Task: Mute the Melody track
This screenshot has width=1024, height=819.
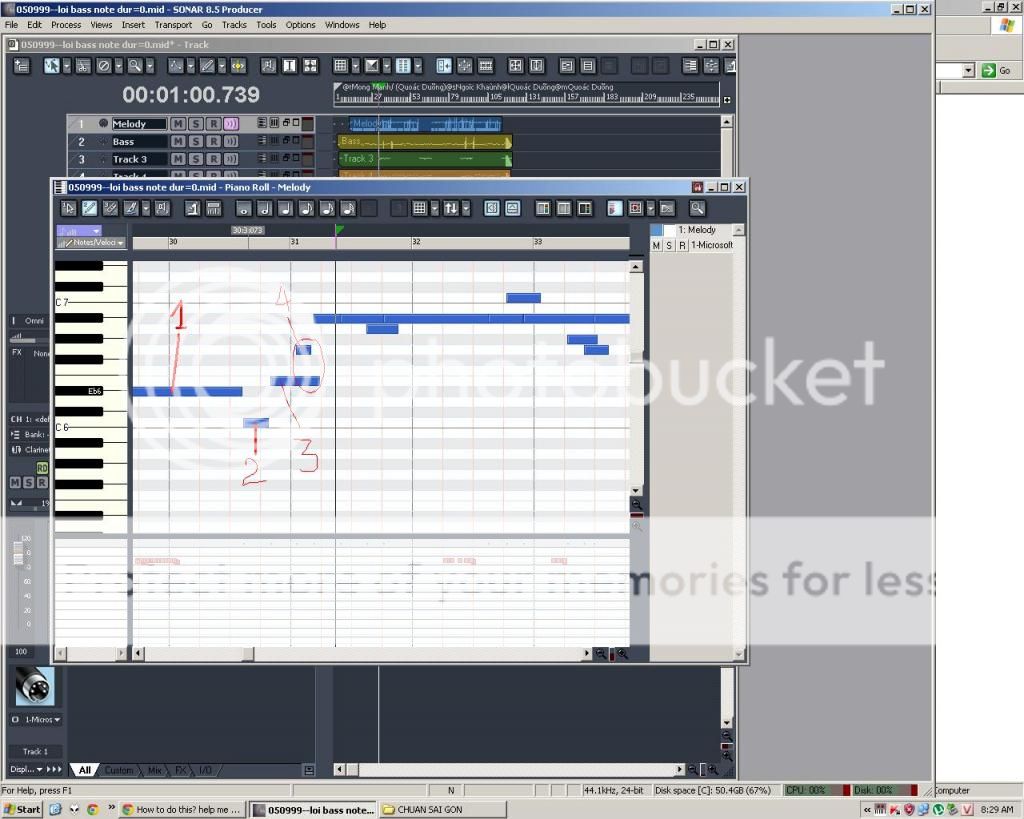Action: pyautogui.click(x=178, y=124)
